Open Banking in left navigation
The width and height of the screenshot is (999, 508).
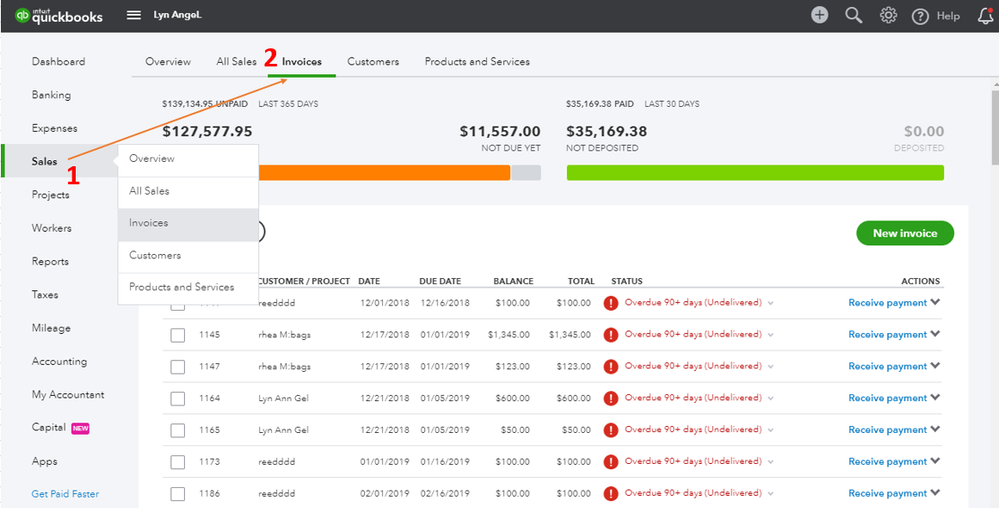(x=52, y=95)
